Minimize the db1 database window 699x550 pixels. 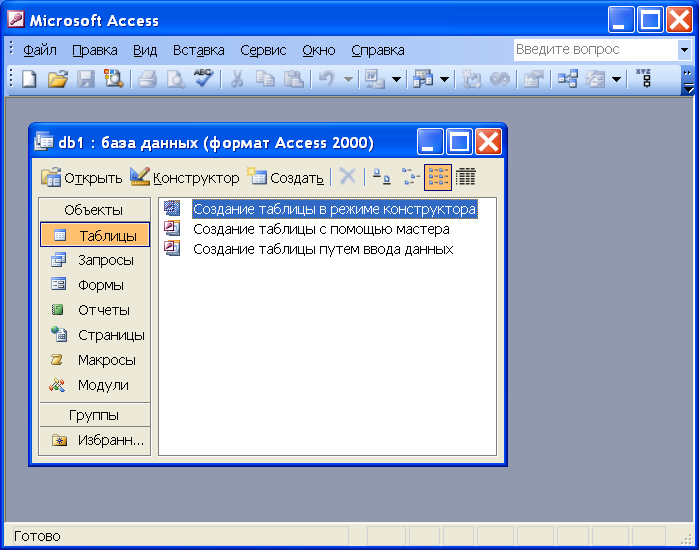pyautogui.click(x=430, y=142)
